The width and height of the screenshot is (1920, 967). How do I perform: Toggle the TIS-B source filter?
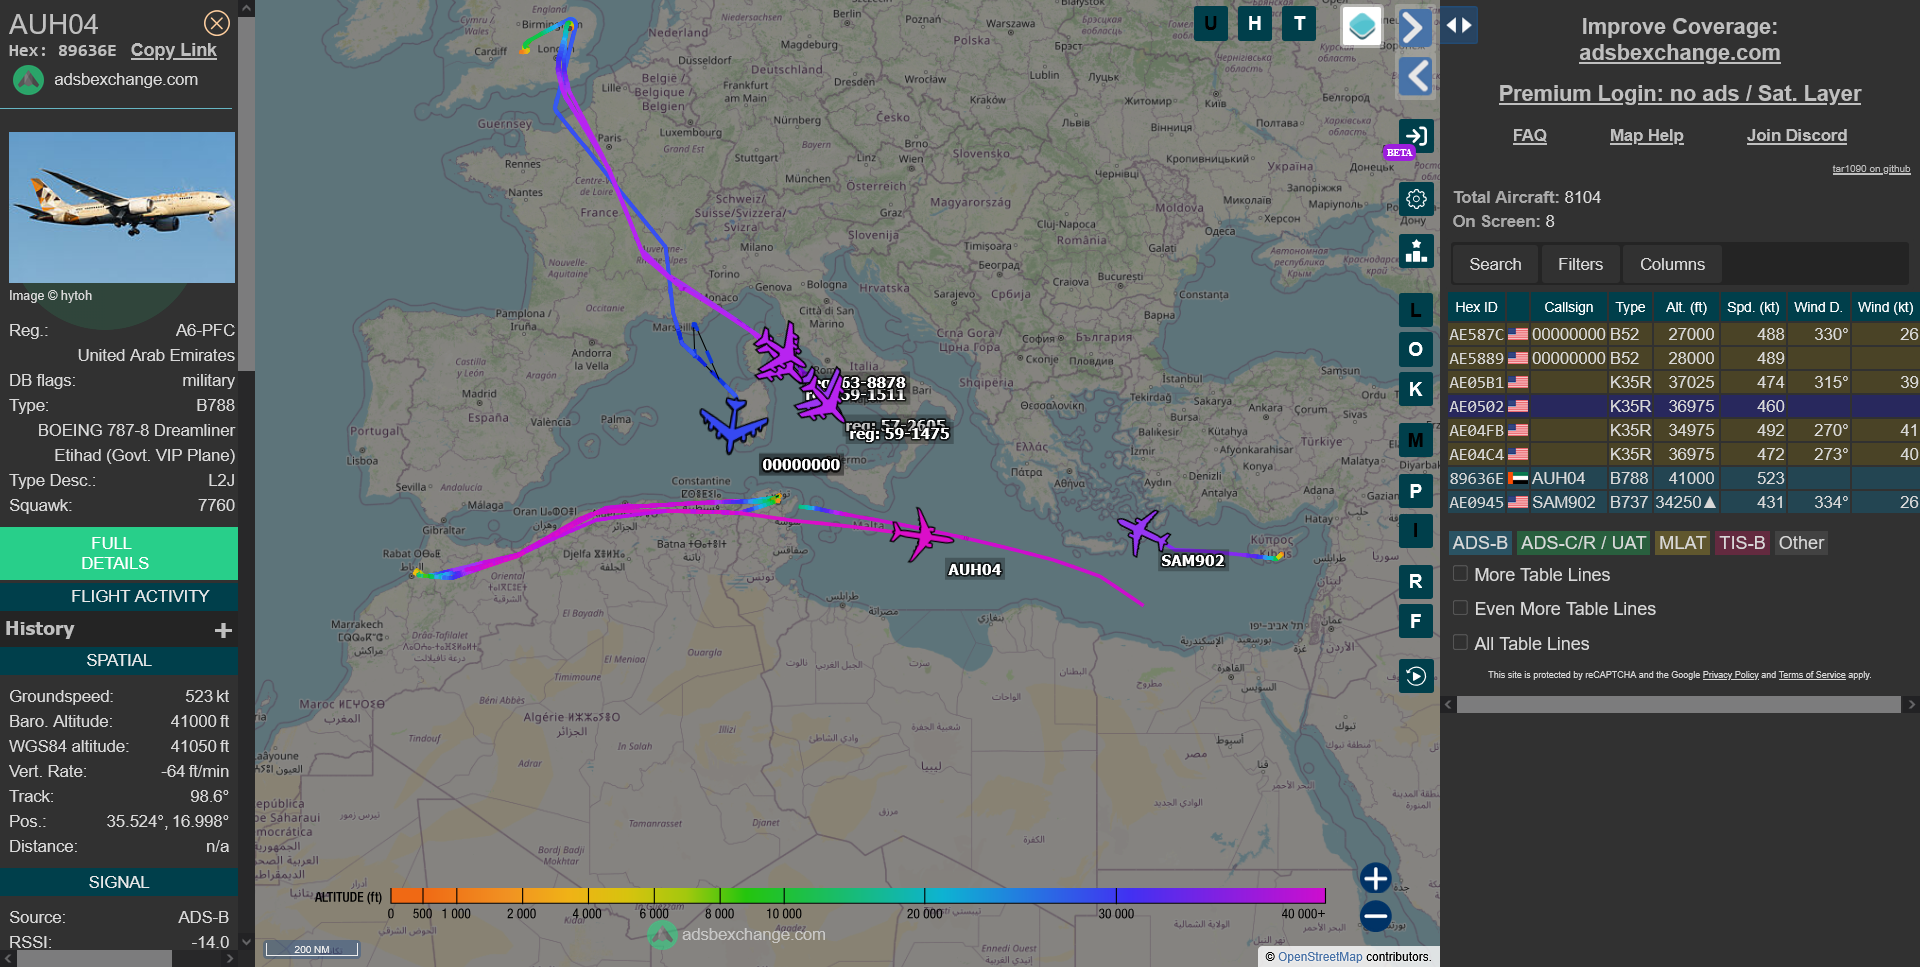point(1742,543)
